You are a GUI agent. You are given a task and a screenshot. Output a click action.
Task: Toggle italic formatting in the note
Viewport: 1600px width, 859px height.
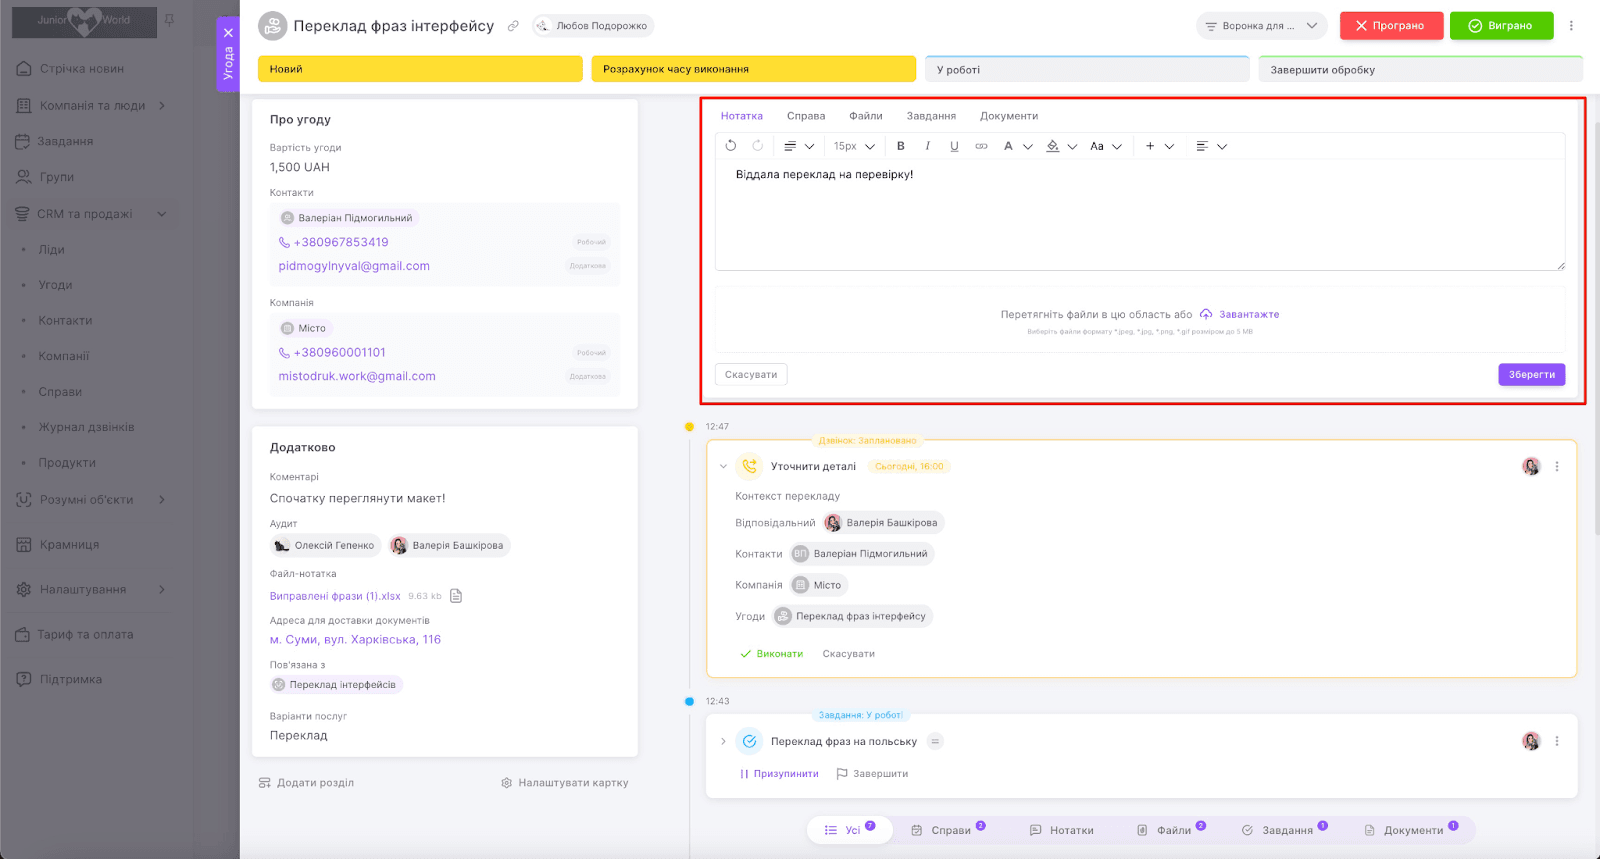[928, 146]
